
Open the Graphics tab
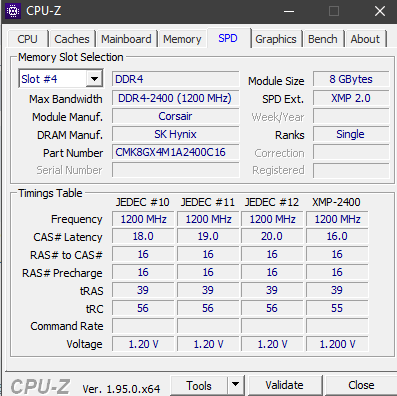[x=276, y=39]
